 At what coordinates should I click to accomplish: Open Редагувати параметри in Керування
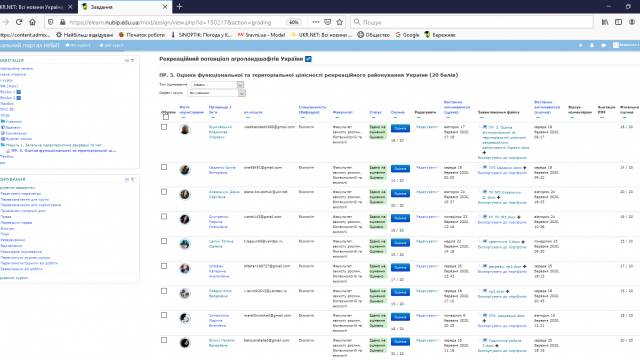[21, 193]
